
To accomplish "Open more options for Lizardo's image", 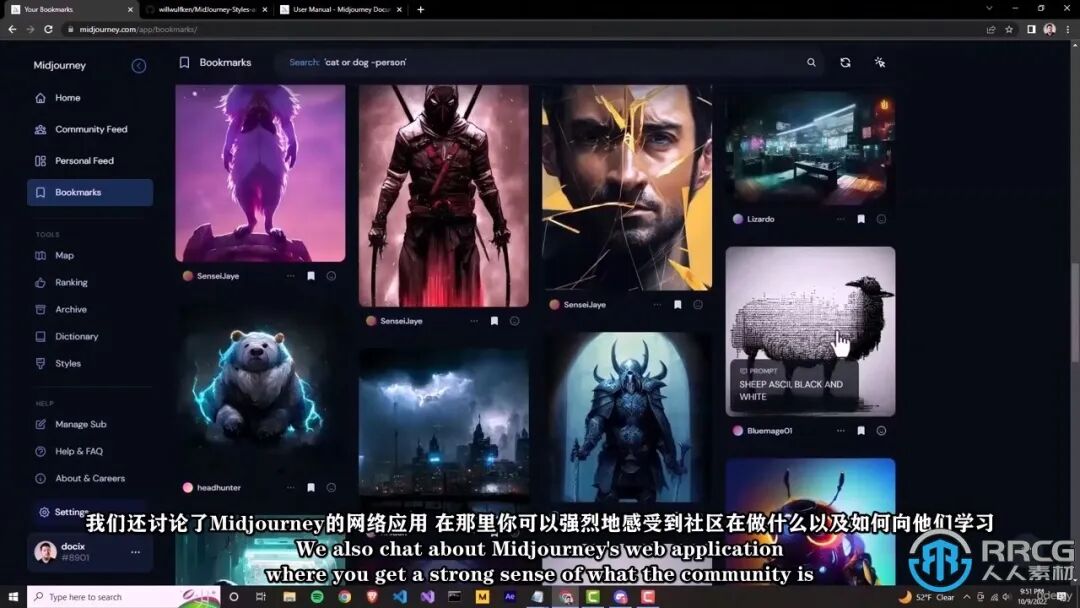I will [840, 219].
